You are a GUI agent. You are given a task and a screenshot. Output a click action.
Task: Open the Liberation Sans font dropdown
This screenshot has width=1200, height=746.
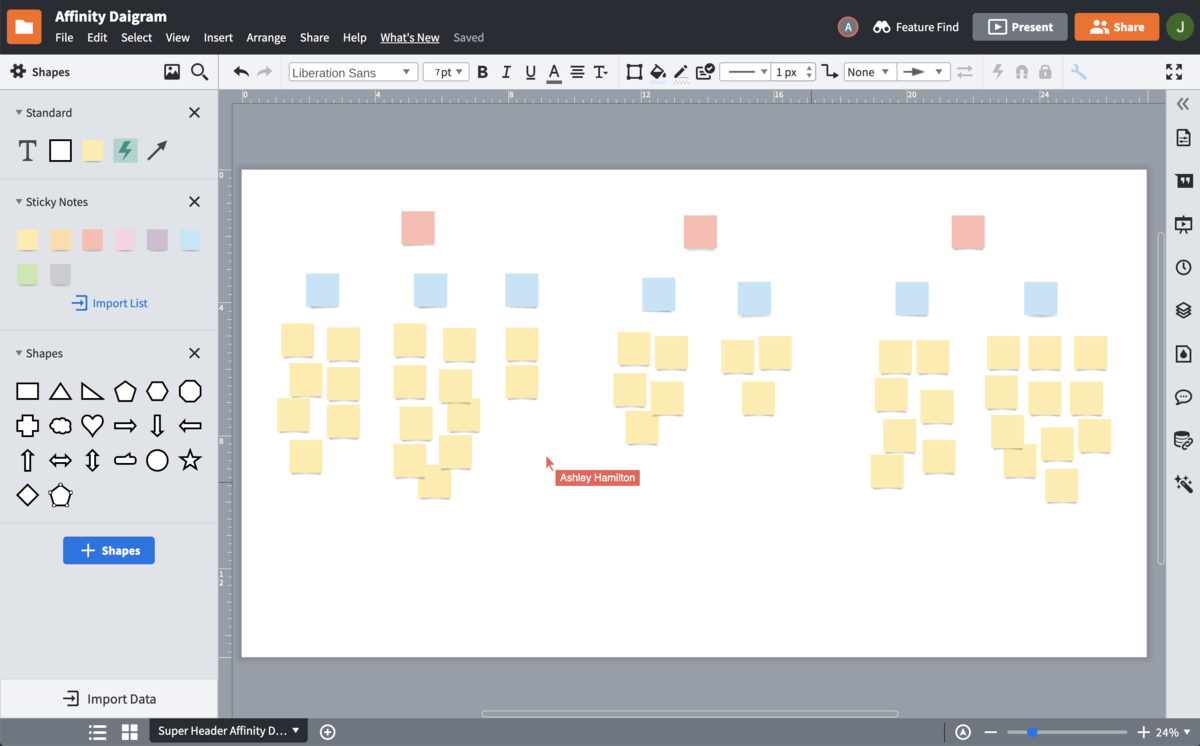[354, 71]
